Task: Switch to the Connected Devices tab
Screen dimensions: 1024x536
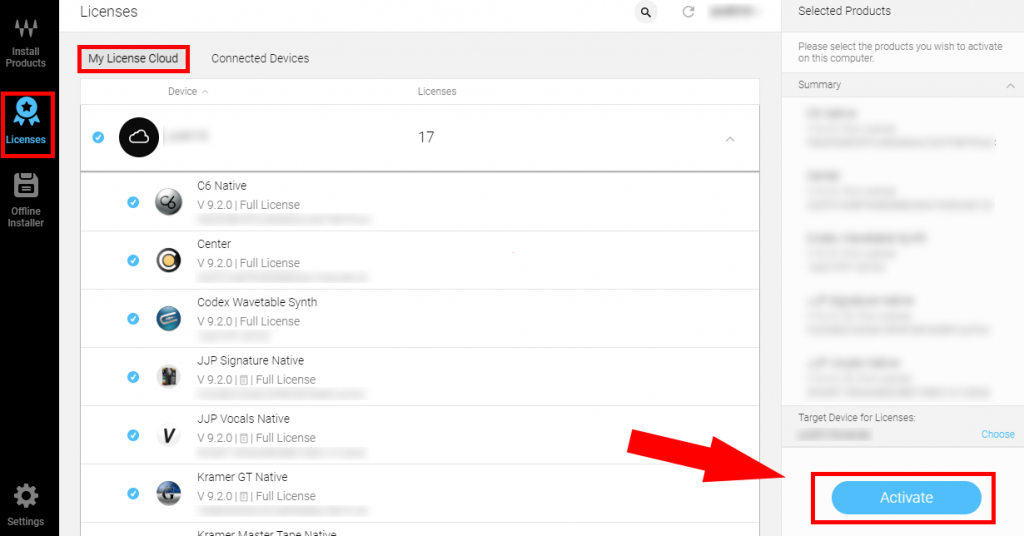Action: [x=260, y=58]
